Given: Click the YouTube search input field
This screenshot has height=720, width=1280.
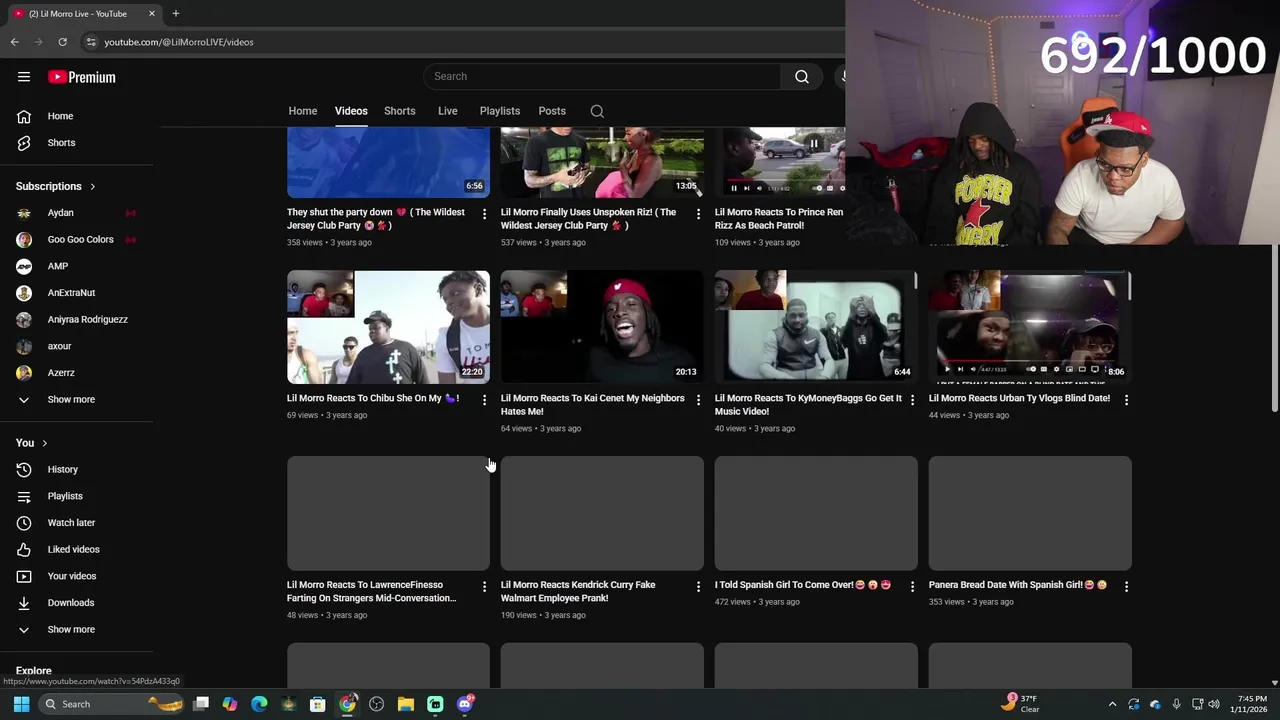Looking at the screenshot, I should (603, 77).
